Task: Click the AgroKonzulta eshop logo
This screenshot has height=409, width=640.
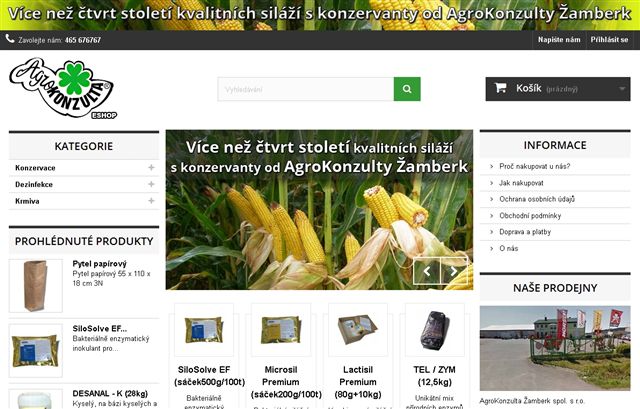Action: [x=63, y=88]
